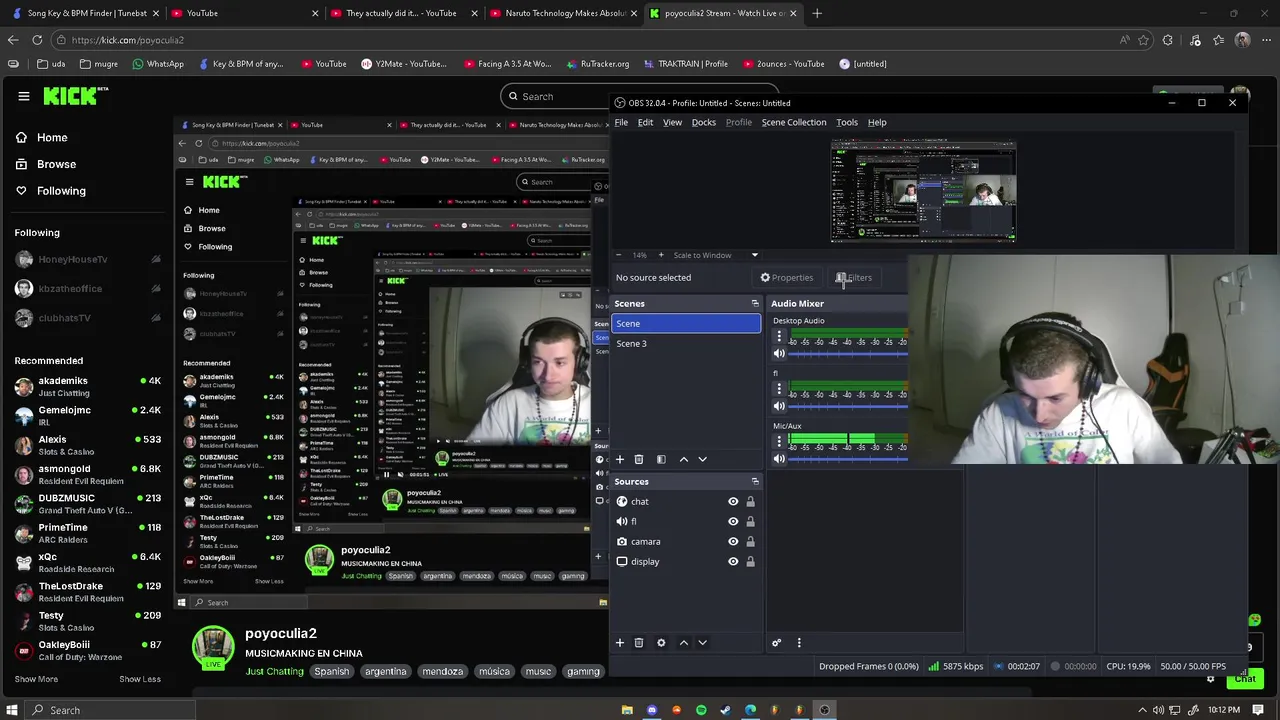The image size is (1280, 720).
Task: Collapse the Following list with Show Less
Action: 140,679
